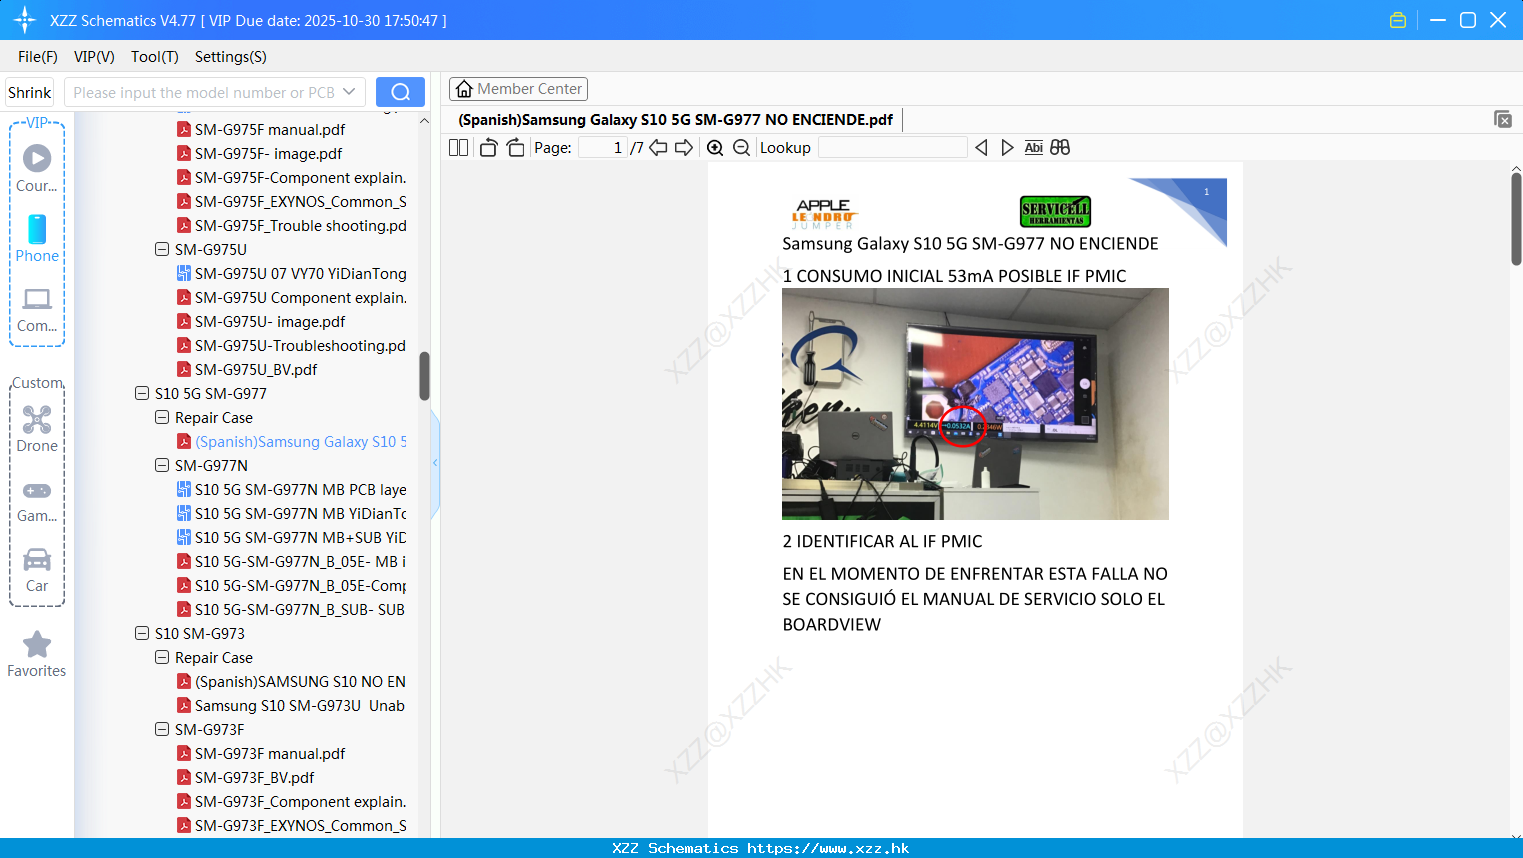Image resolution: width=1523 pixels, height=858 pixels.
Task: Open the xzz.hk website link in footer
Action: click(x=828, y=848)
